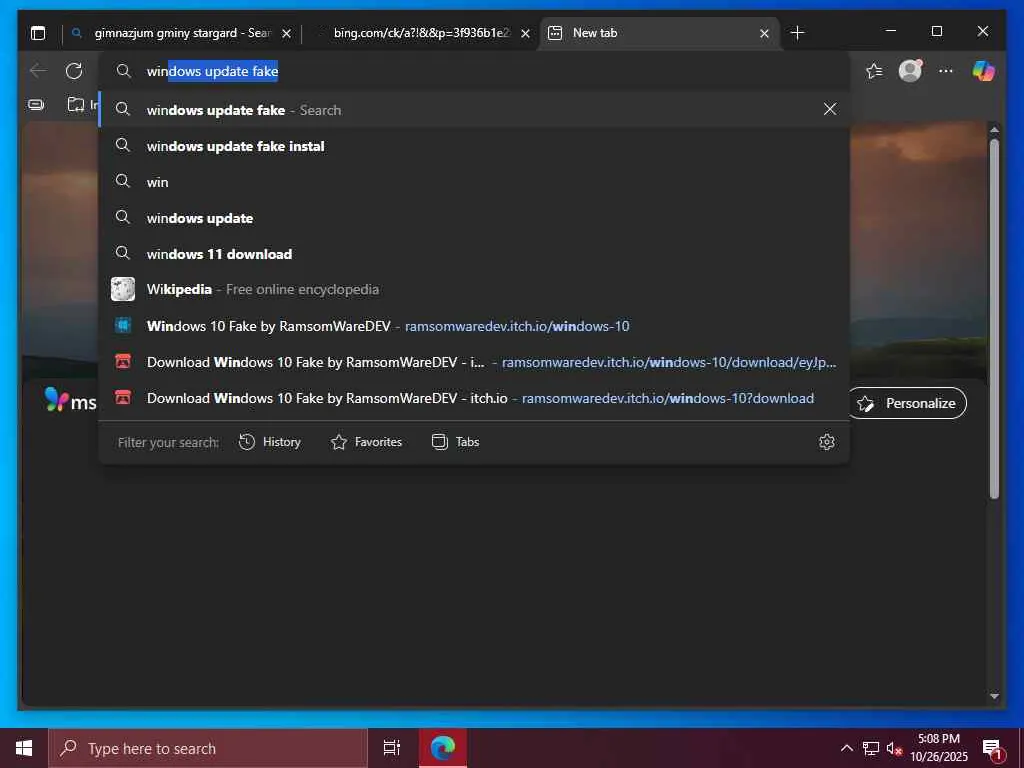
Task: Go back with the back arrow
Action: (39, 71)
